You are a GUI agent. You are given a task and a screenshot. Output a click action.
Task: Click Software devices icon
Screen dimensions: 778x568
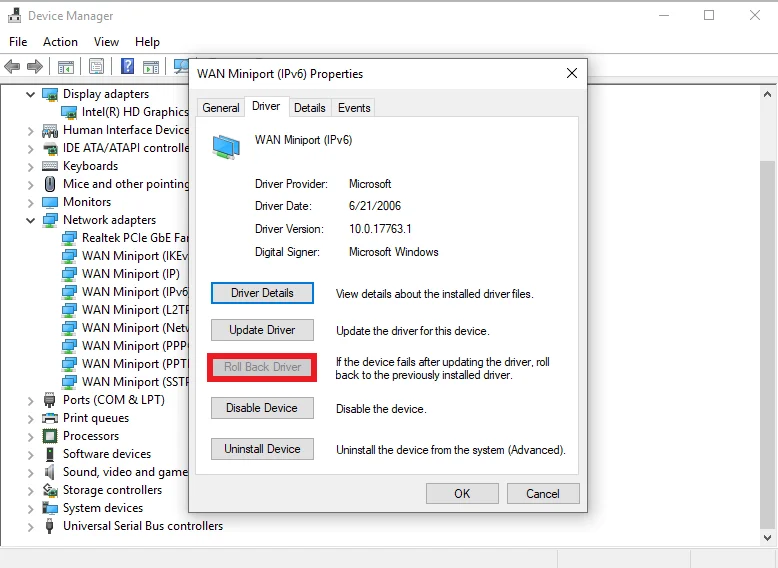50,454
